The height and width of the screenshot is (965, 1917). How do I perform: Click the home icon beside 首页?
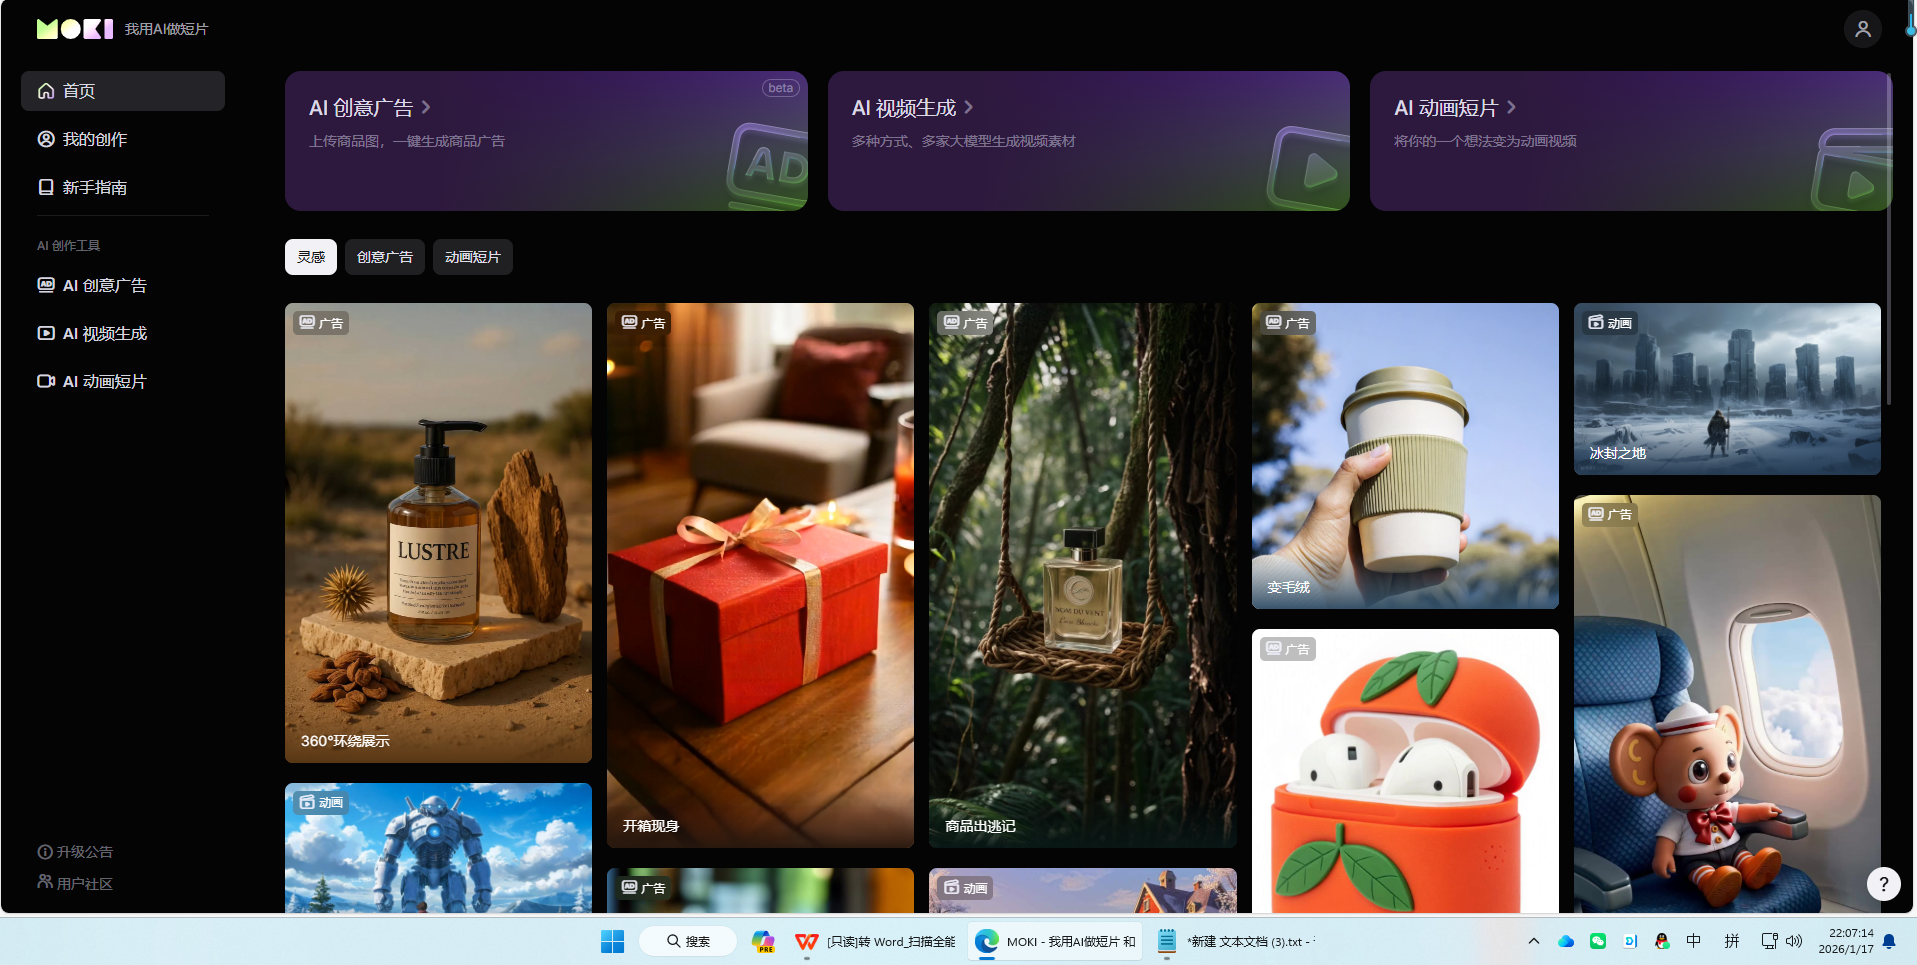[x=46, y=91]
